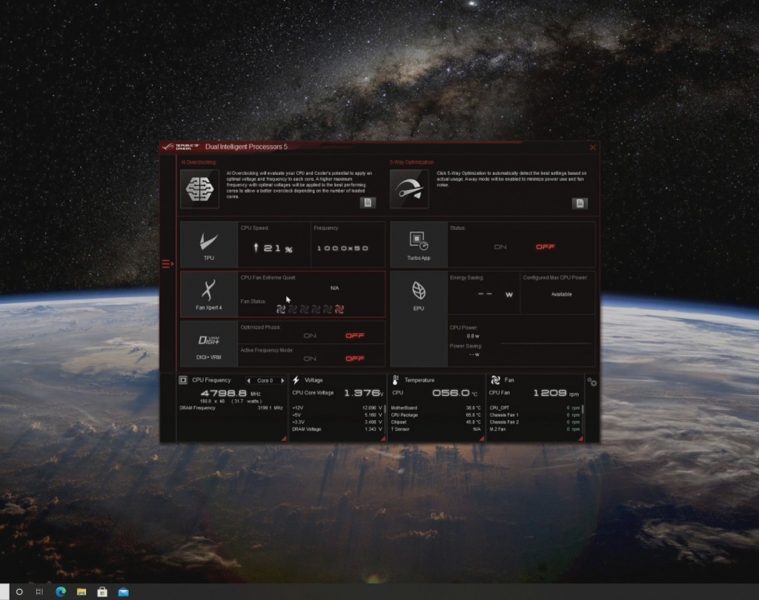Close the Dual Intelligent Processors 5 window

tap(593, 147)
